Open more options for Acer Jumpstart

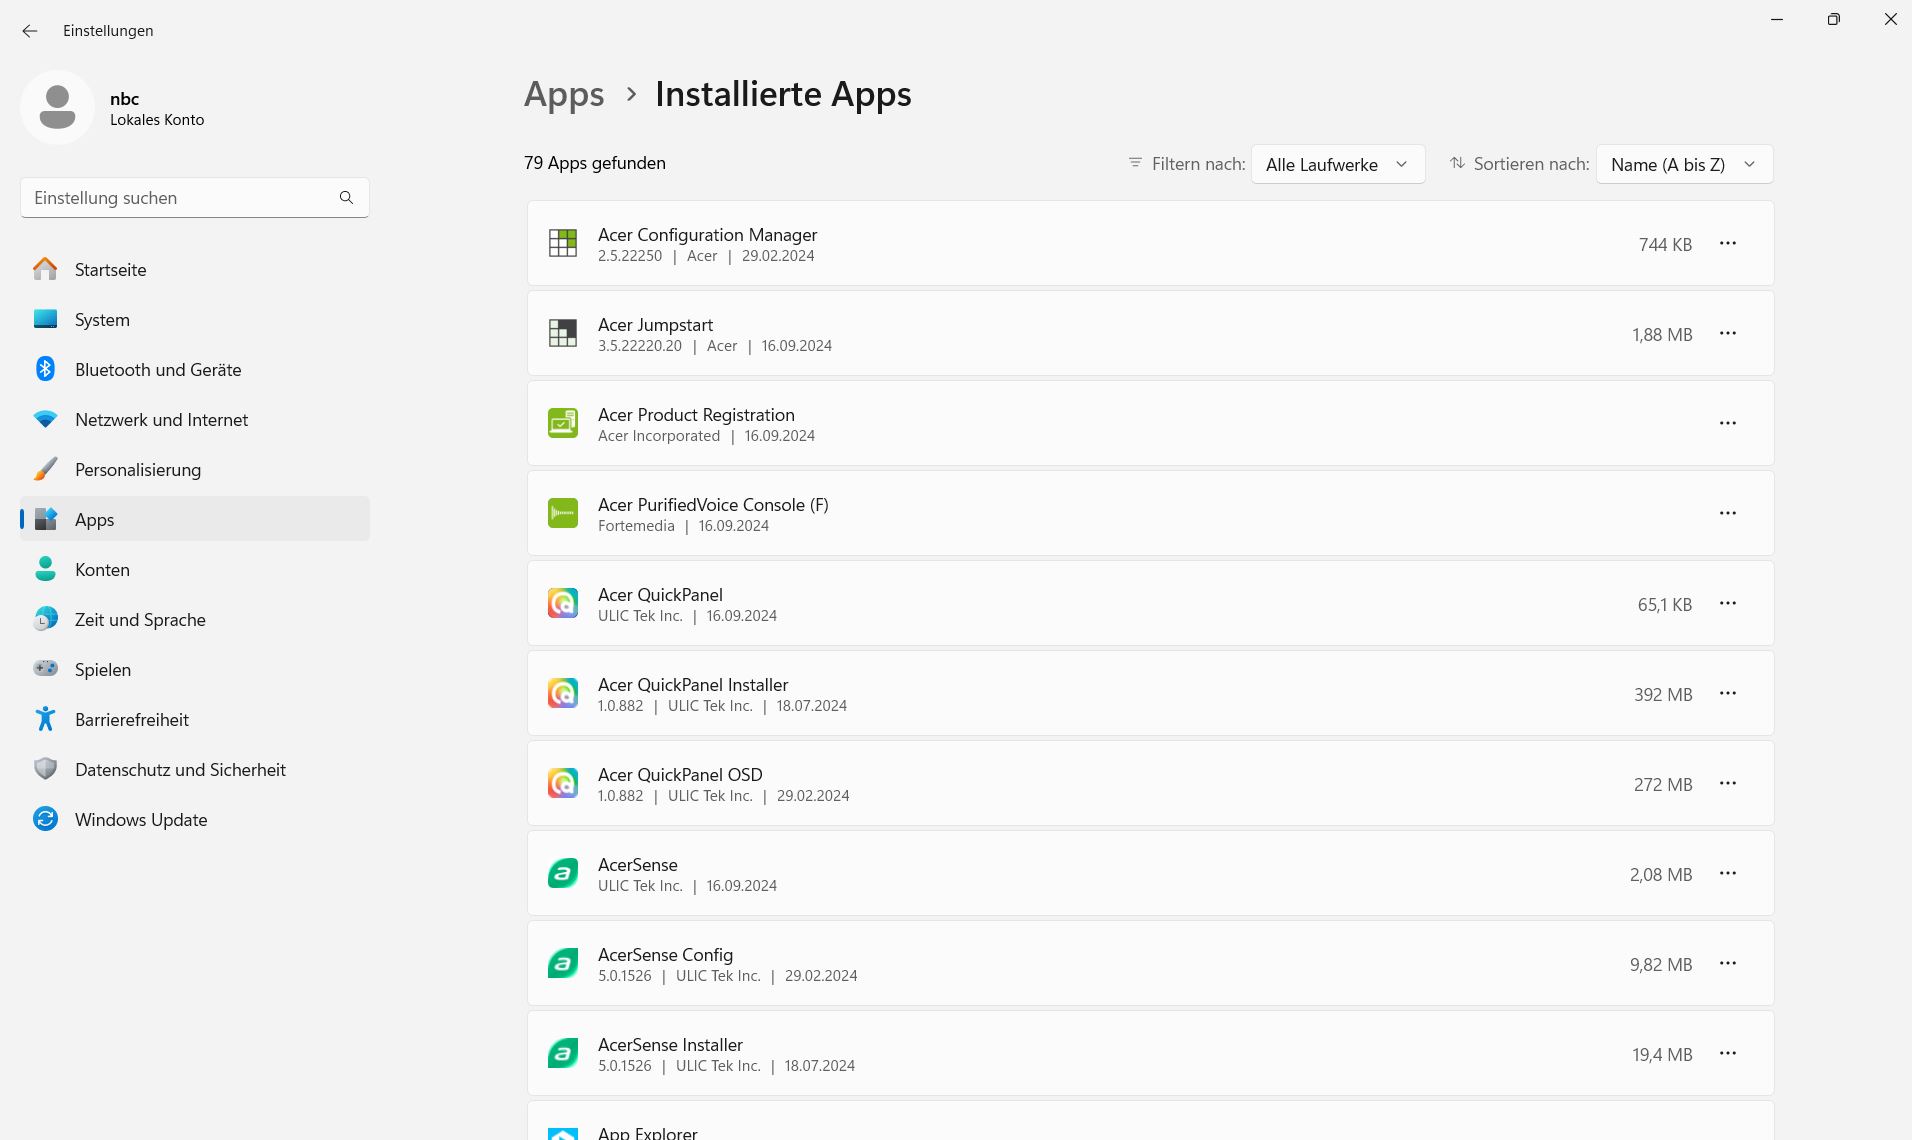coord(1727,333)
